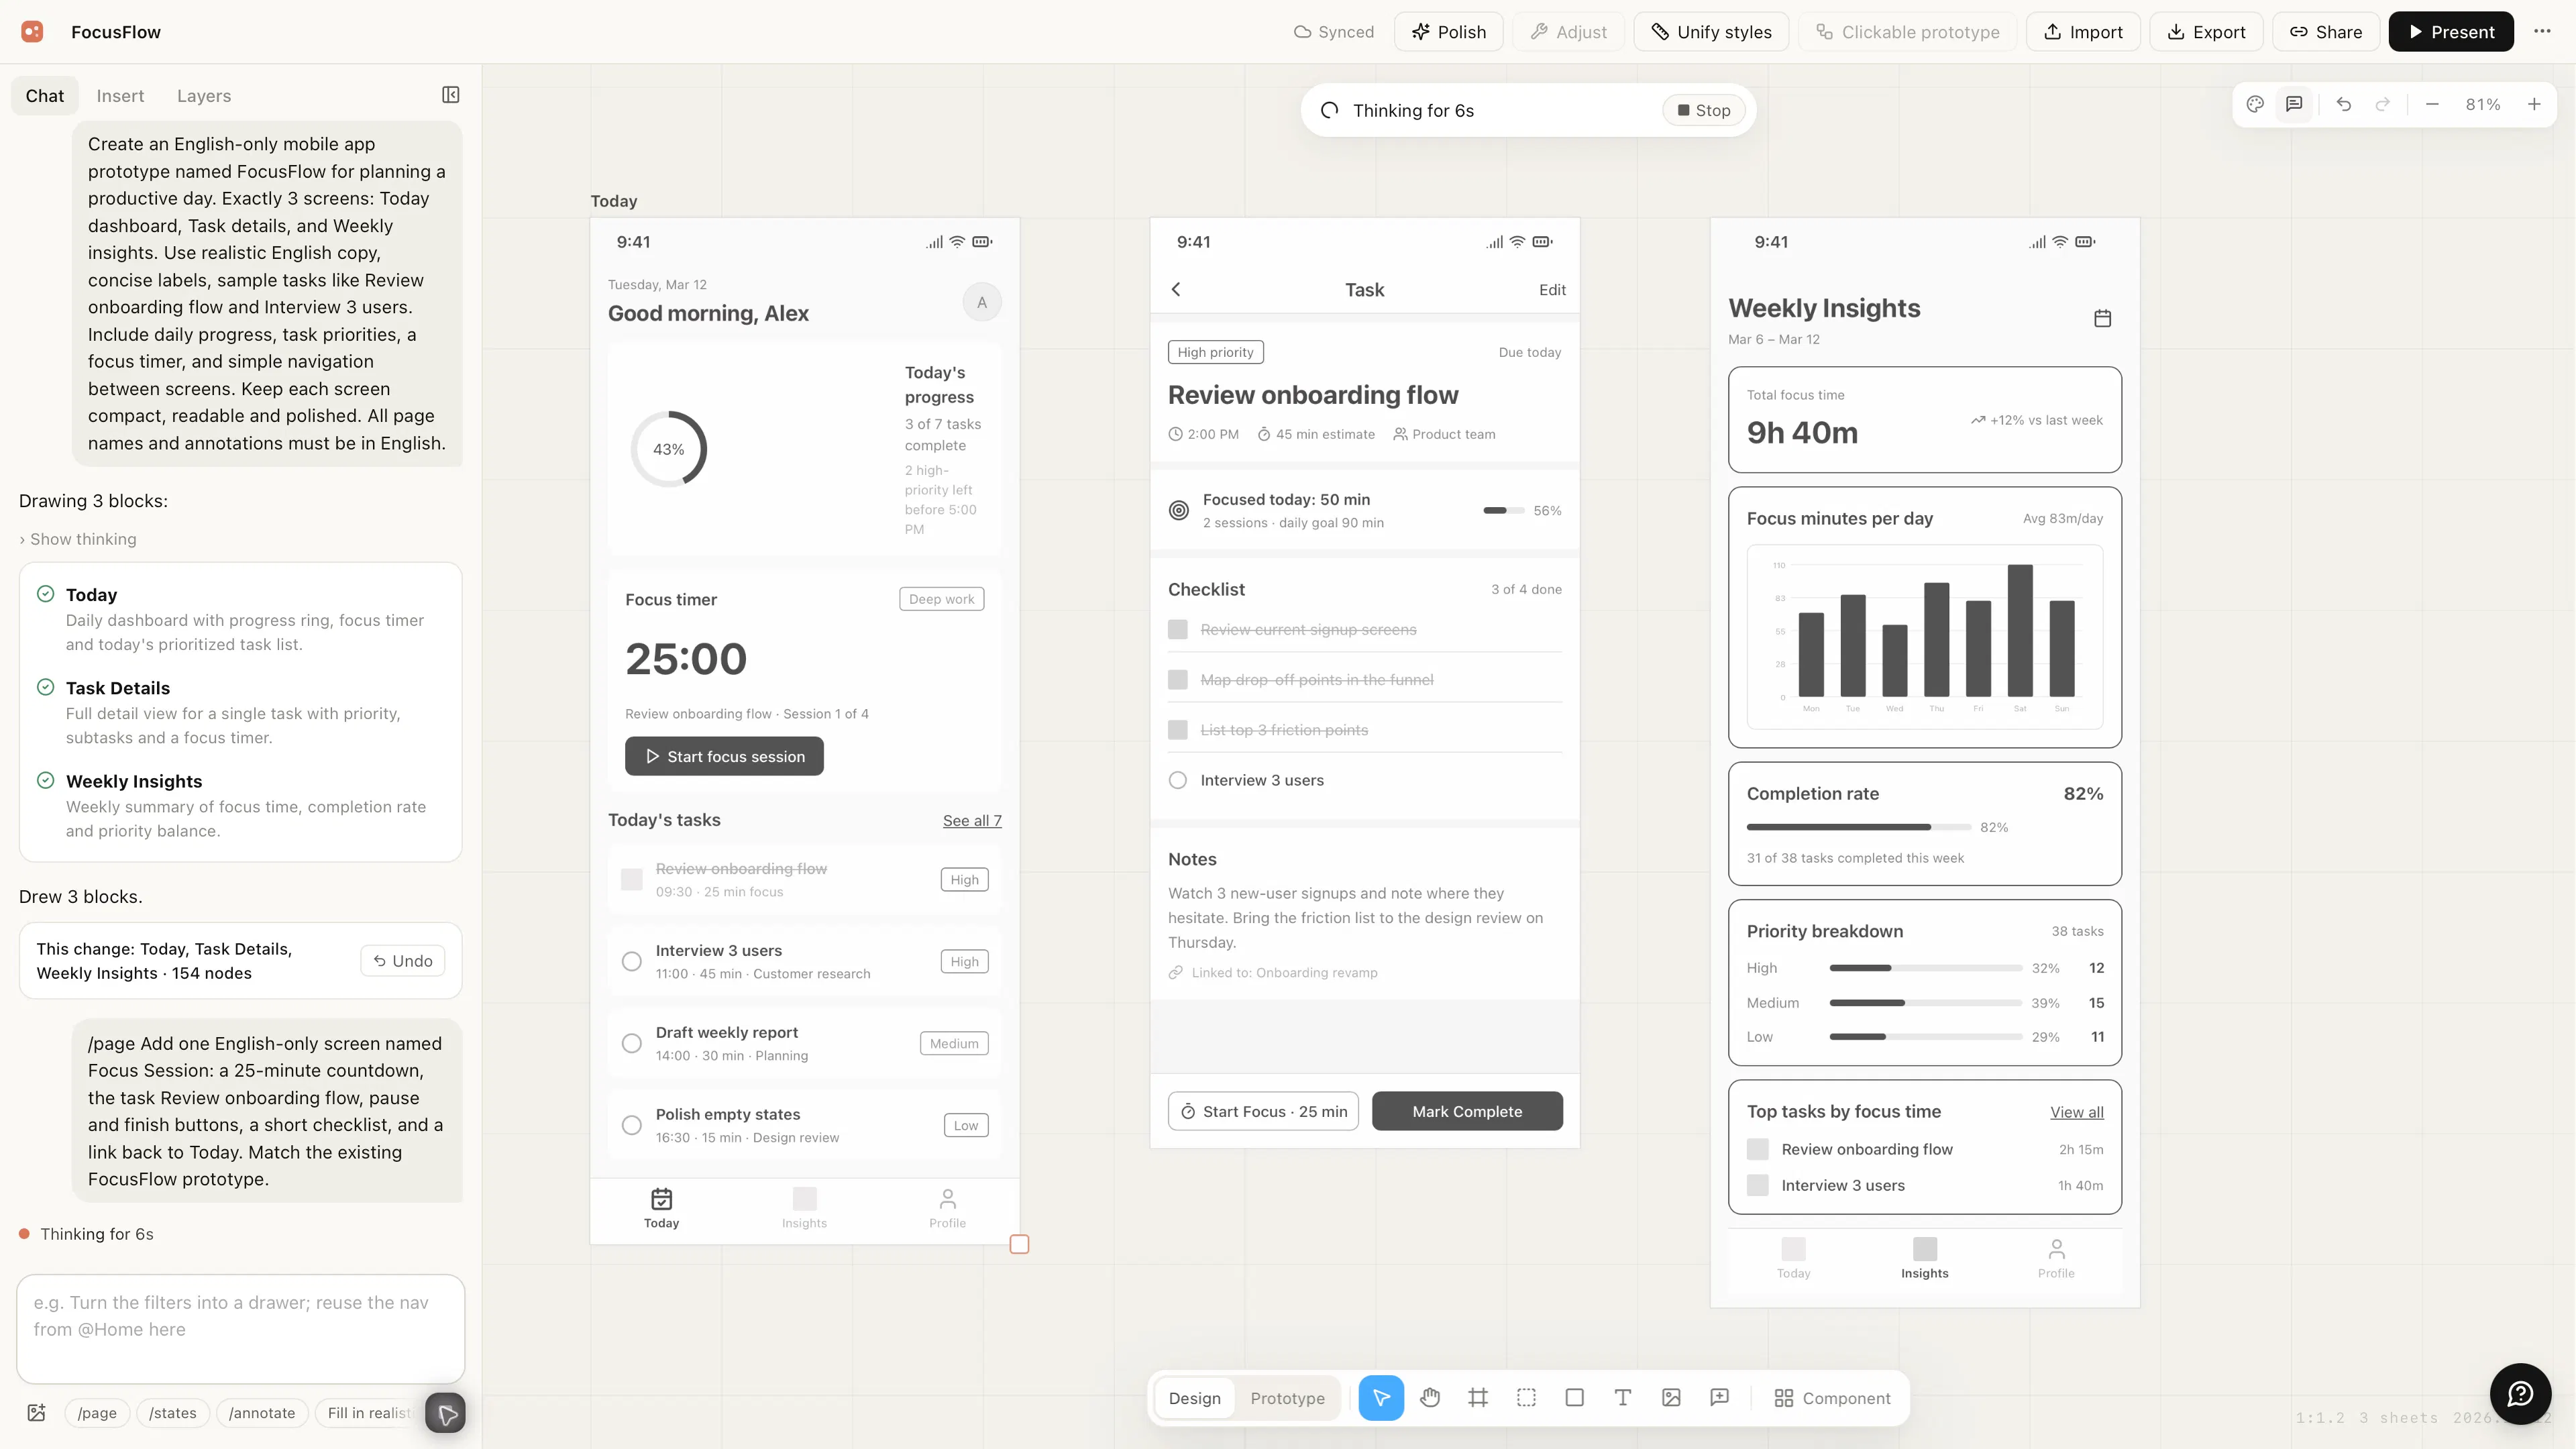Screen dimensions: 2576x1449
Task: Select the Comment tool in toolbar
Action: pos(1719,1398)
